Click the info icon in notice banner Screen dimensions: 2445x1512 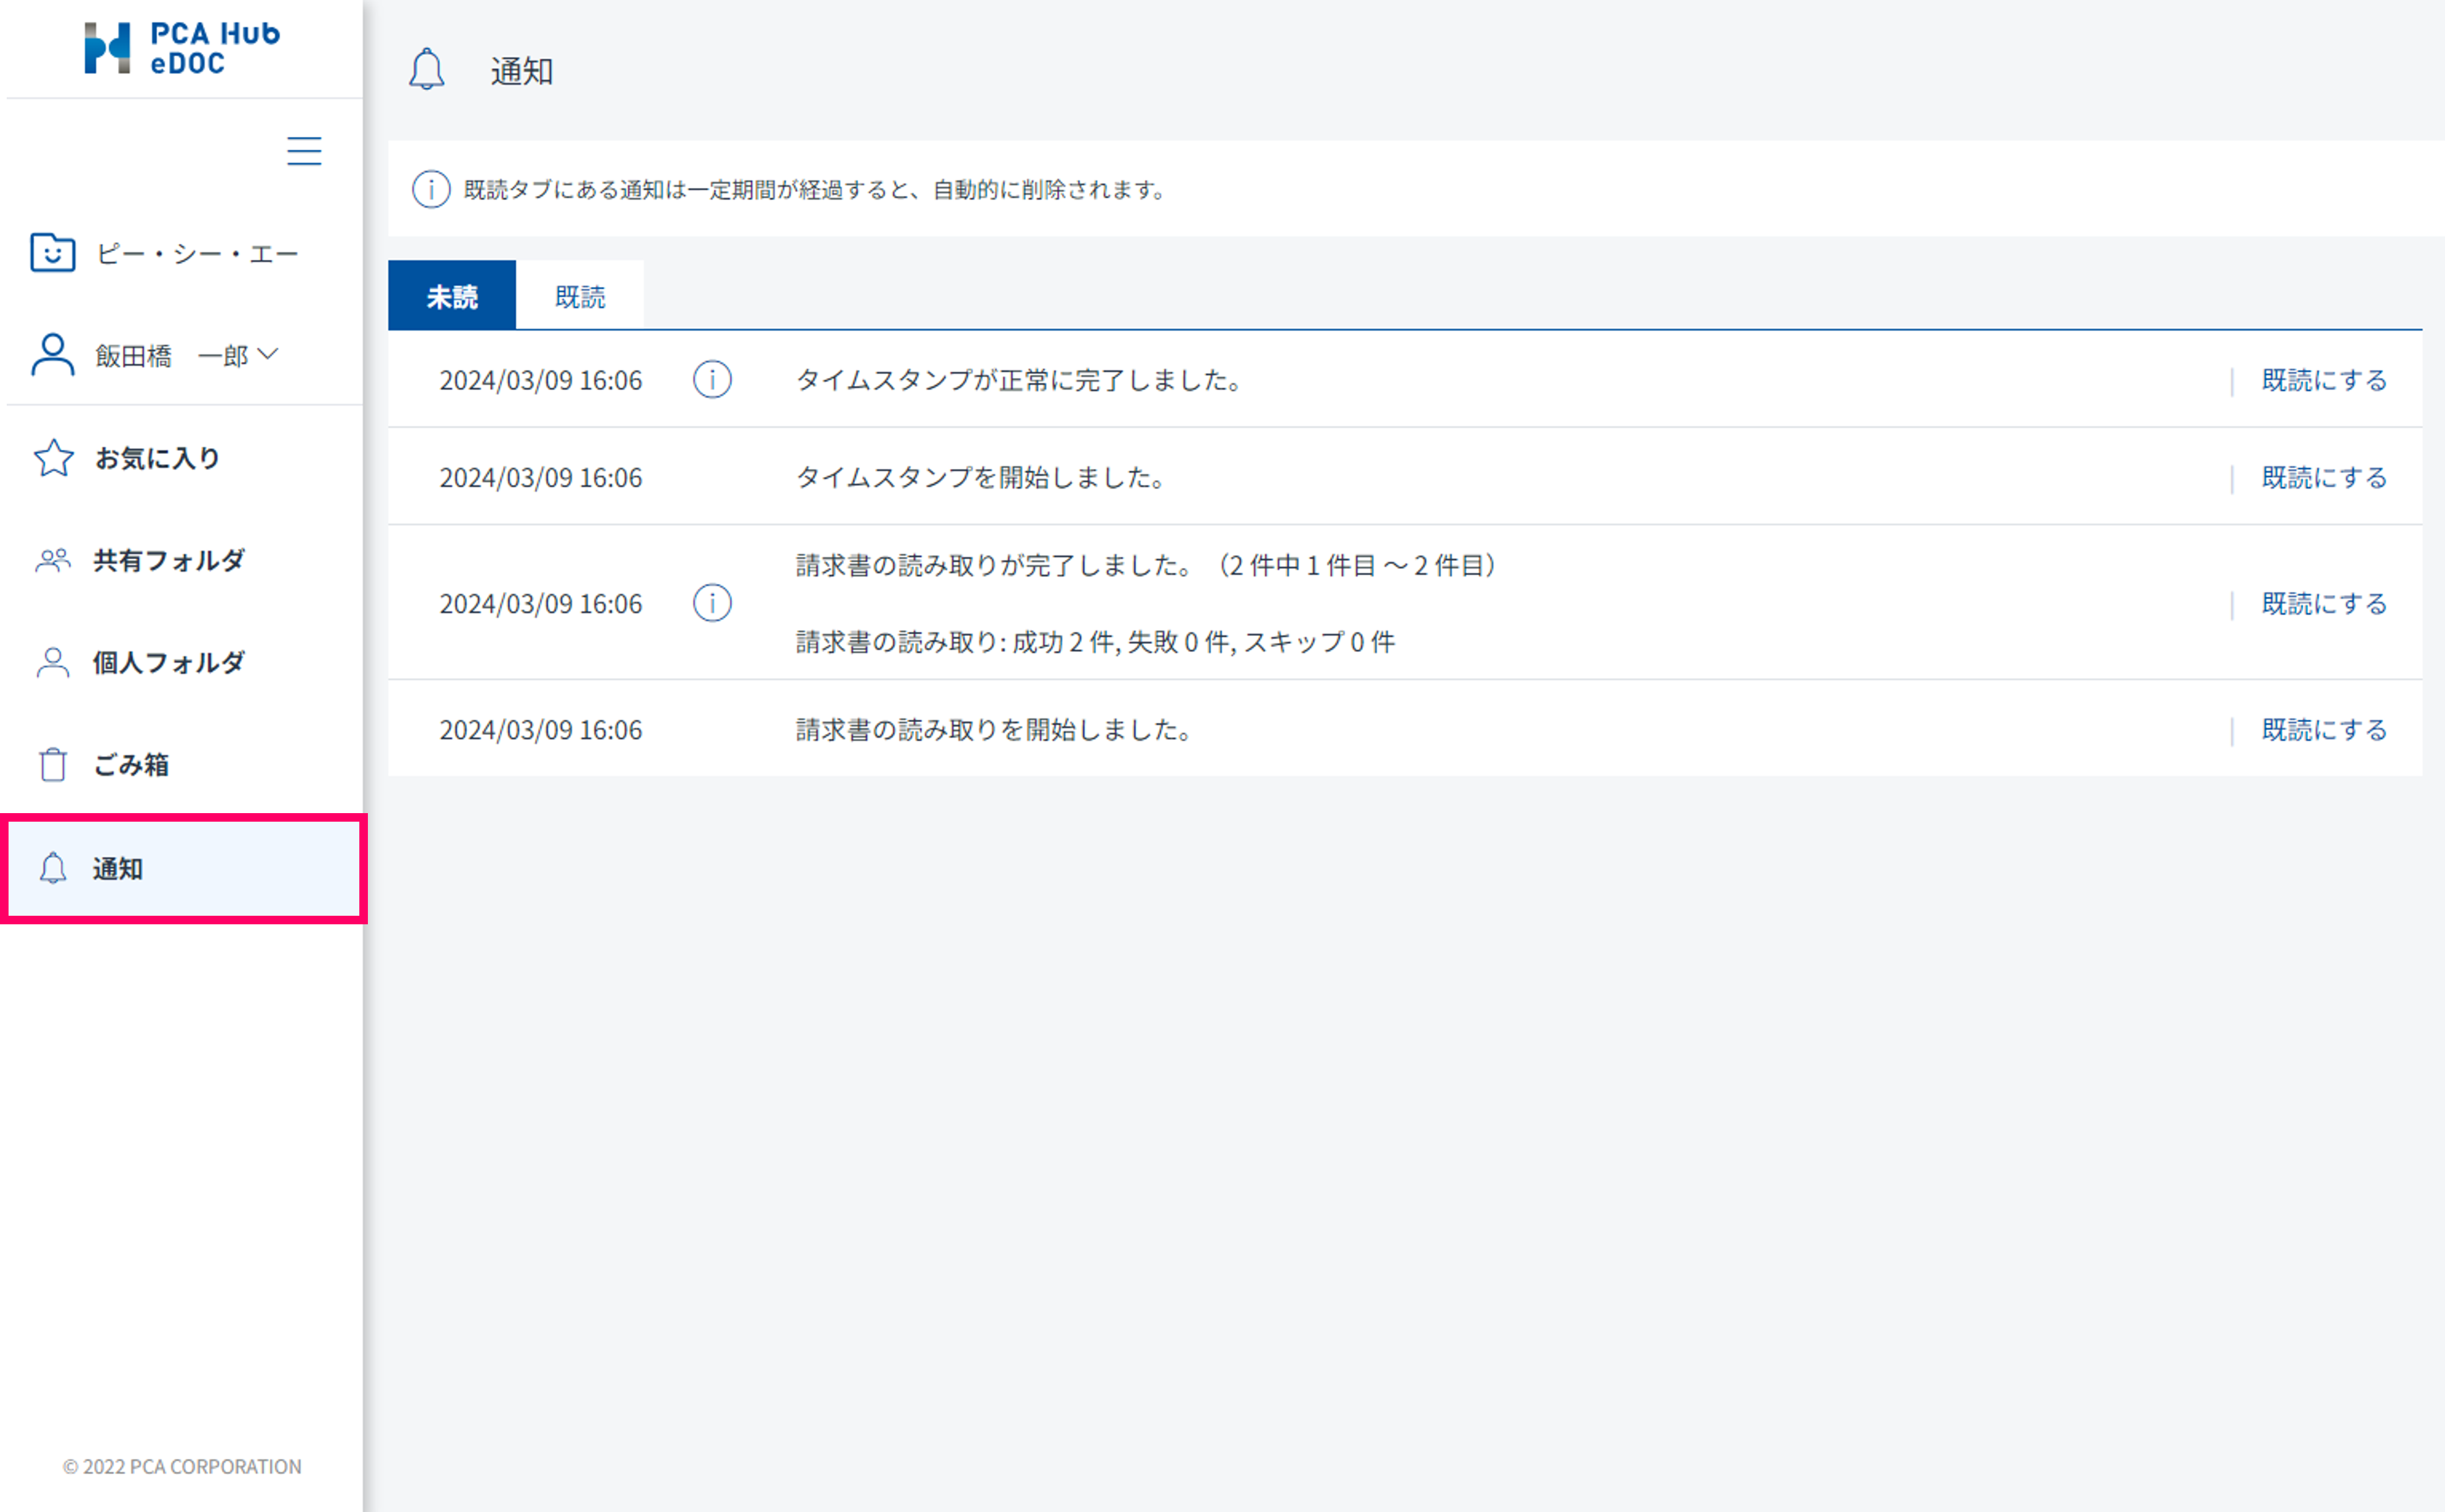pos(431,189)
